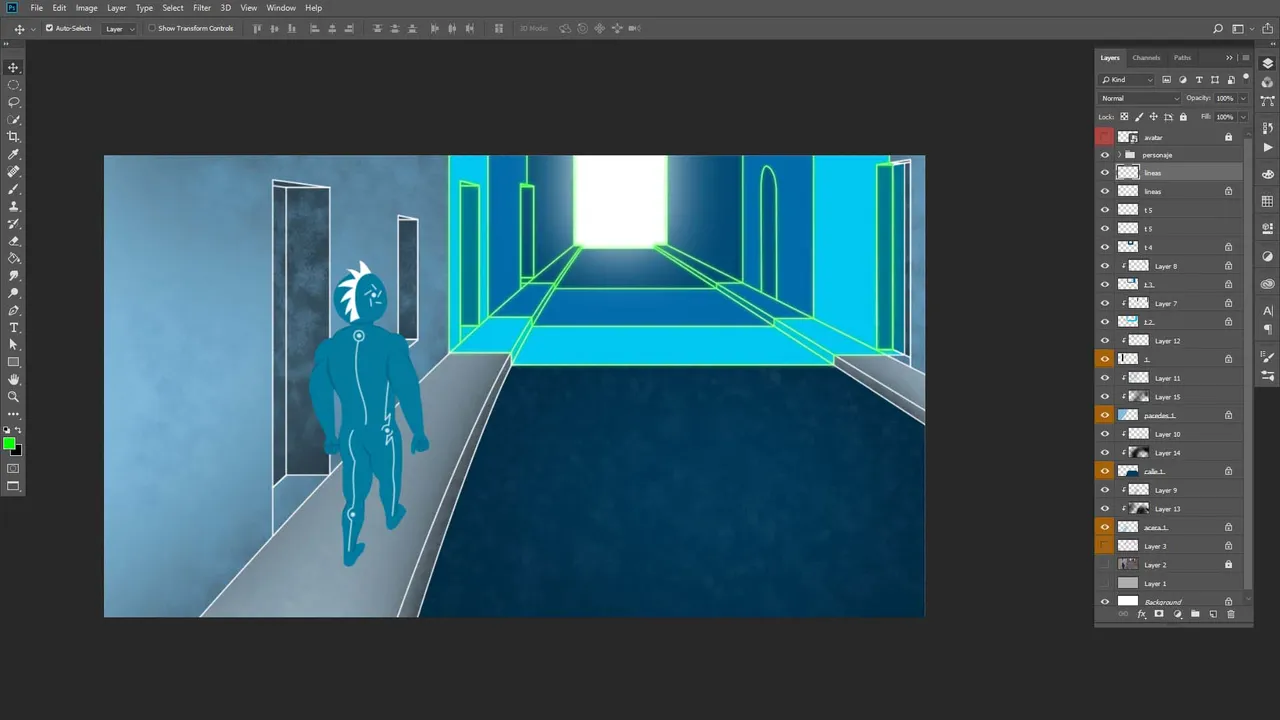1280x720 pixels.
Task: Select the Rectangle shape tool
Action: [x=13, y=362]
